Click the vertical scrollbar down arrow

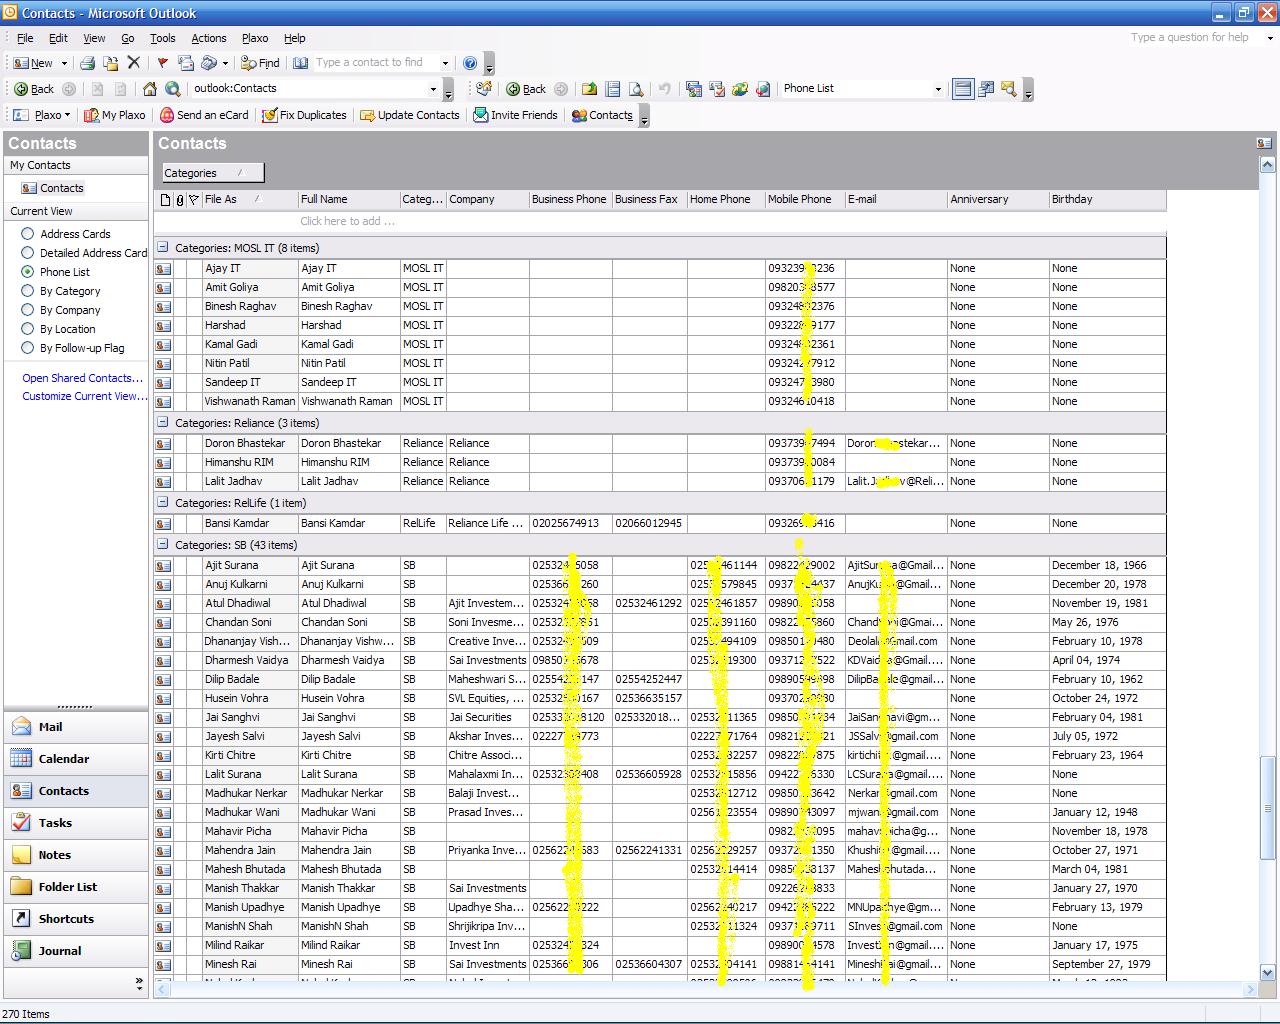pos(1268,972)
